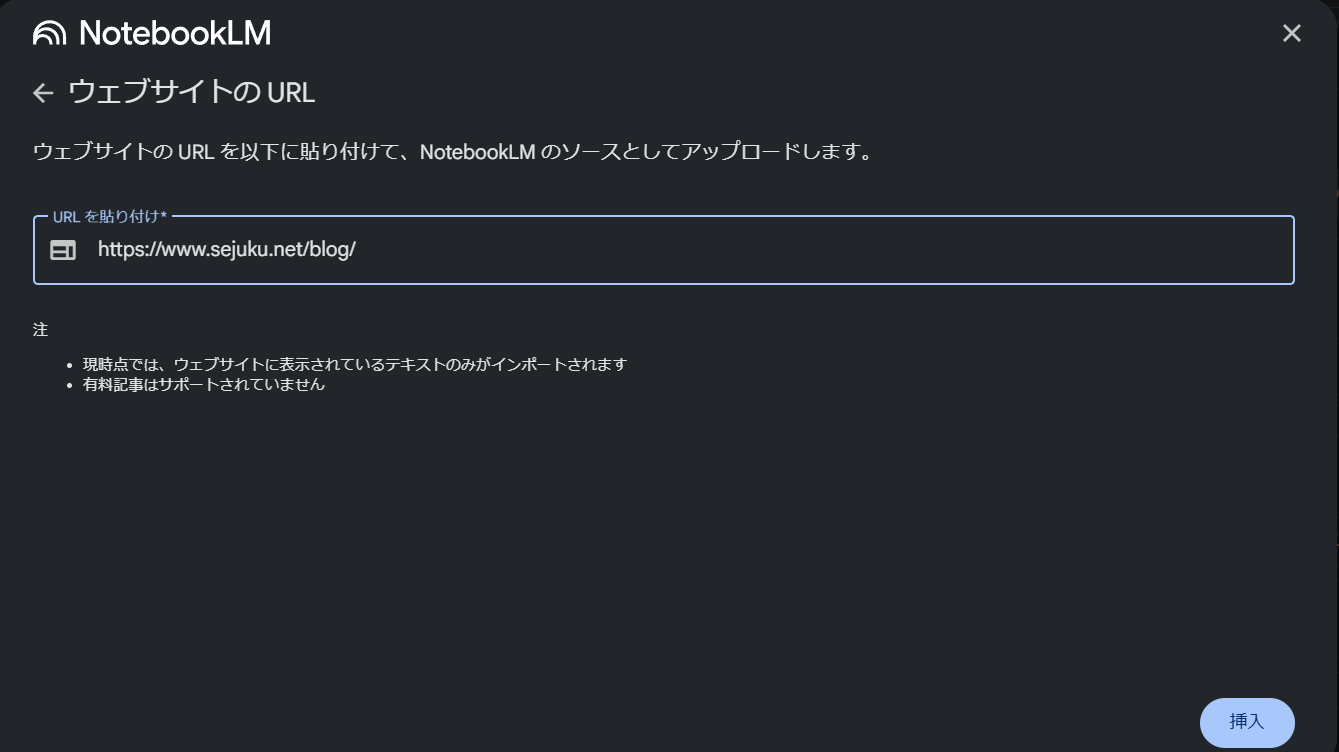This screenshot has width=1339, height=752.
Task: Click the ウェブサイトの URL header label
Action: [x=190, y=92]
